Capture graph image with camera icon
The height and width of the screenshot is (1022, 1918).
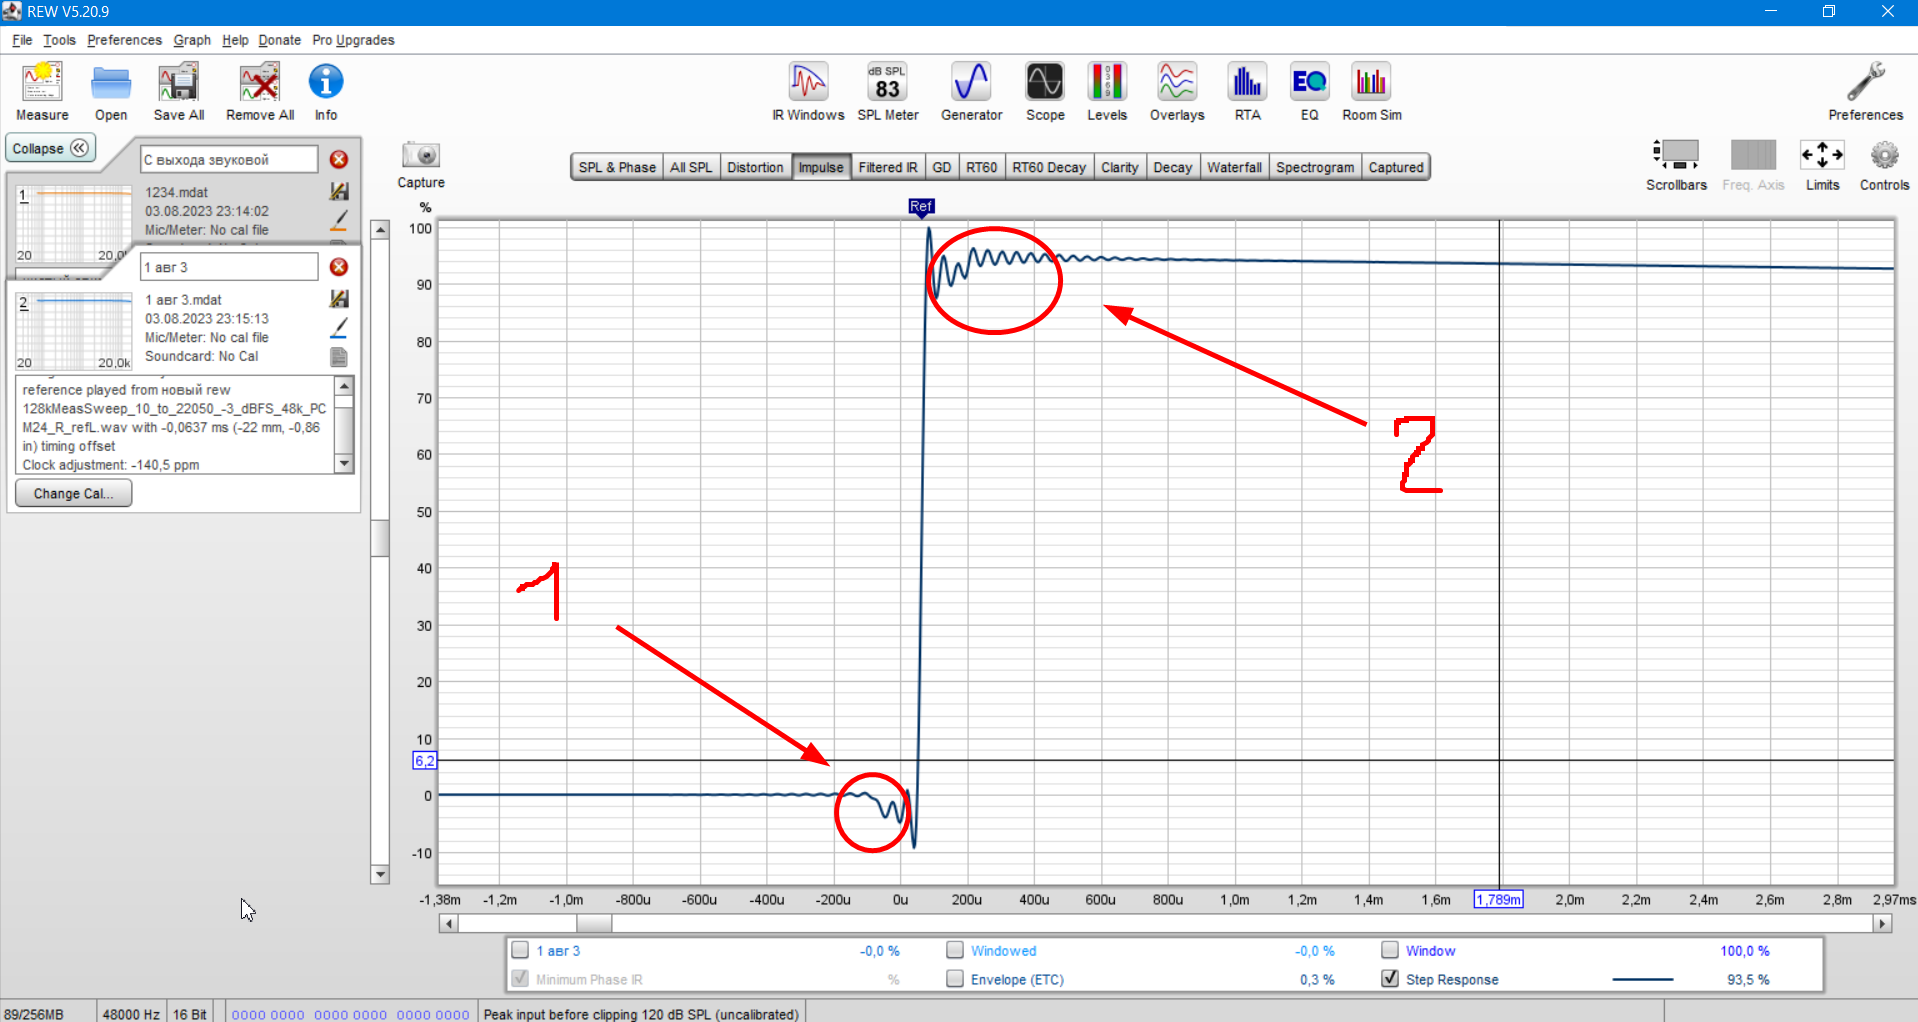(x=421, y=155)
